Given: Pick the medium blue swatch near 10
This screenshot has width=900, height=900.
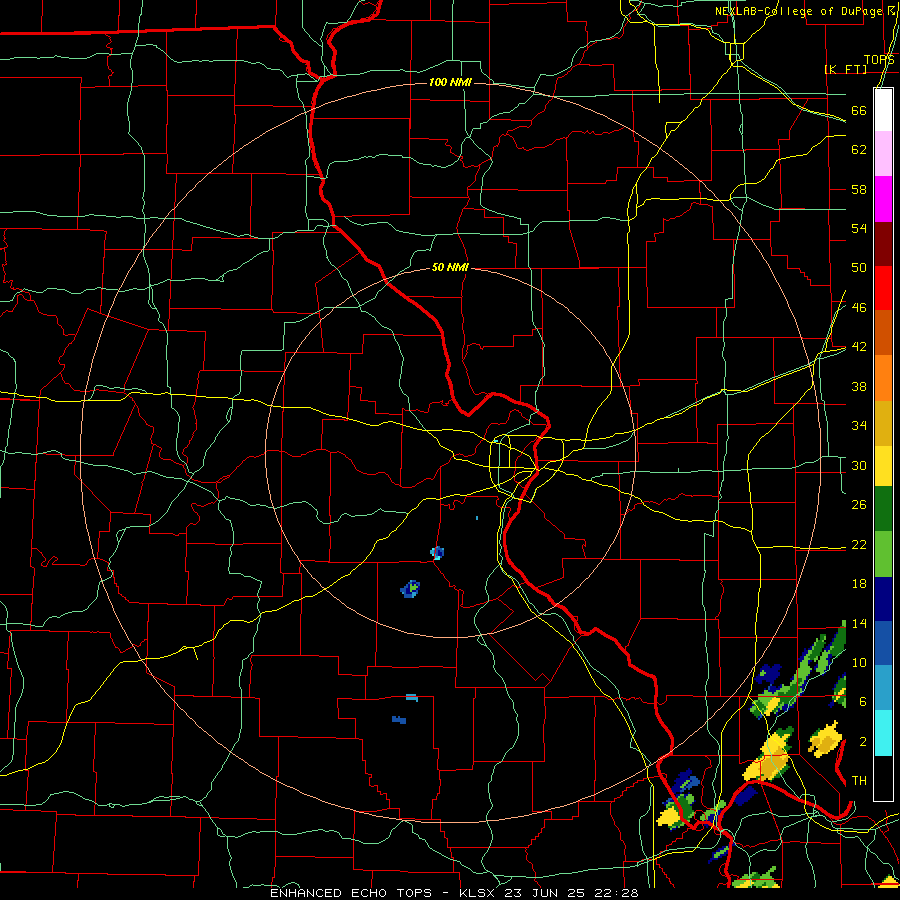Looking at the screenshot, I should (883, 643).
